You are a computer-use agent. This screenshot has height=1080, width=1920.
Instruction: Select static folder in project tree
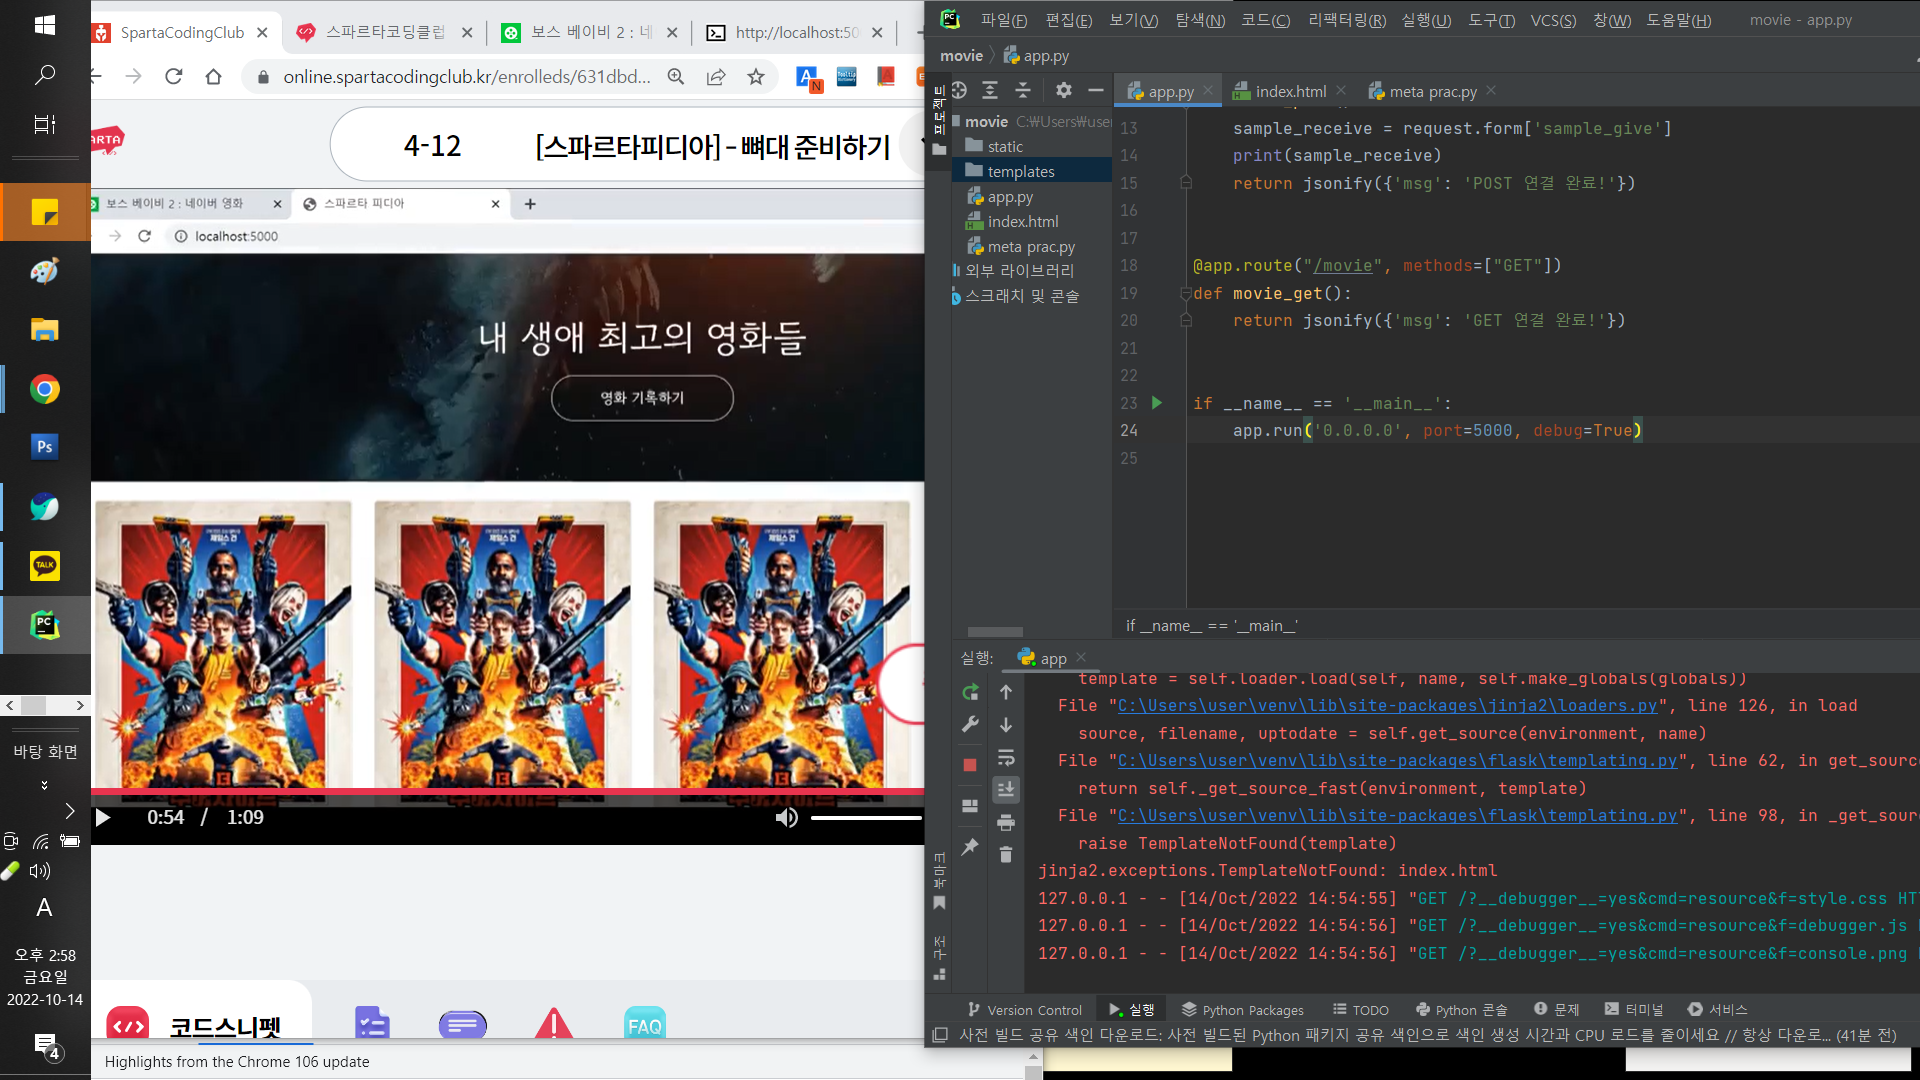pos(1005,146)
